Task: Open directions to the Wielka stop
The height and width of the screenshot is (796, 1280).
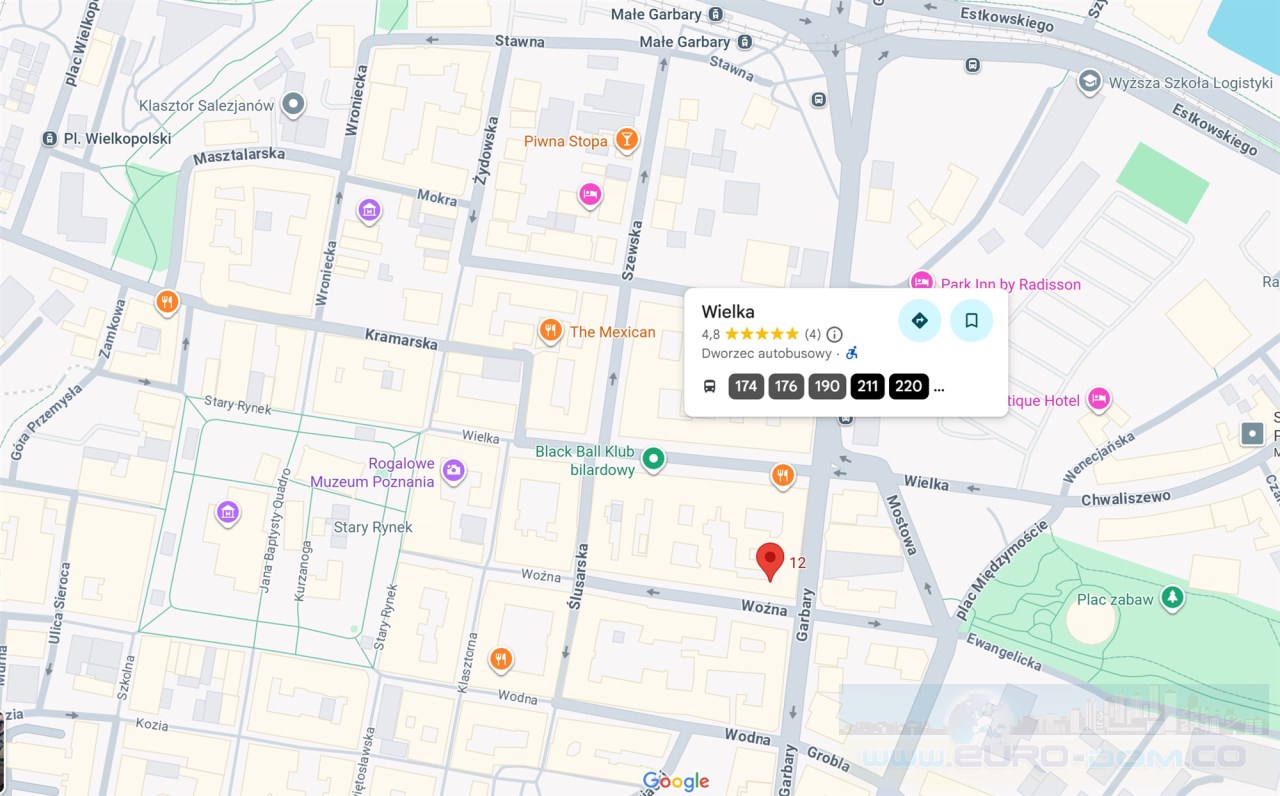Action: pyautogui.click(x=919, y=321)
